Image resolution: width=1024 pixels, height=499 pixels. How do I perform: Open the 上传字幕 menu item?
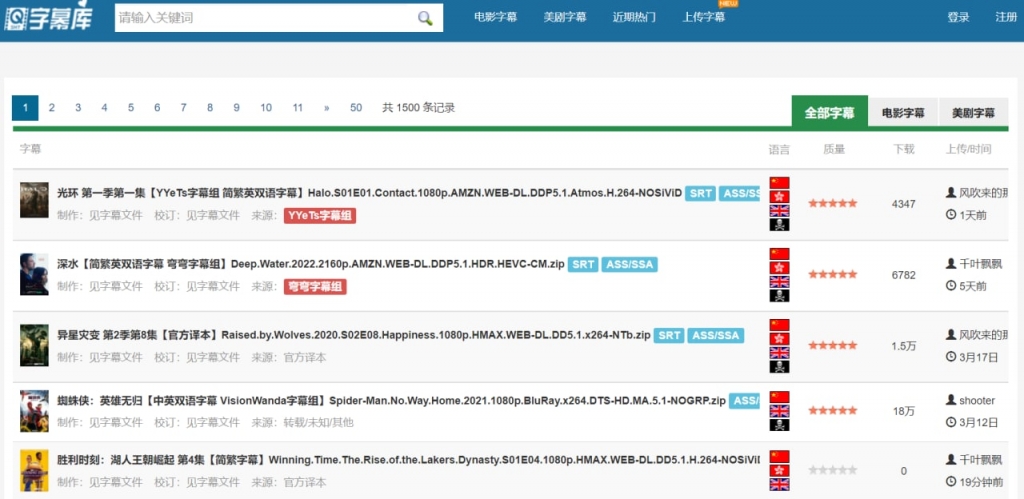point(704,18)
